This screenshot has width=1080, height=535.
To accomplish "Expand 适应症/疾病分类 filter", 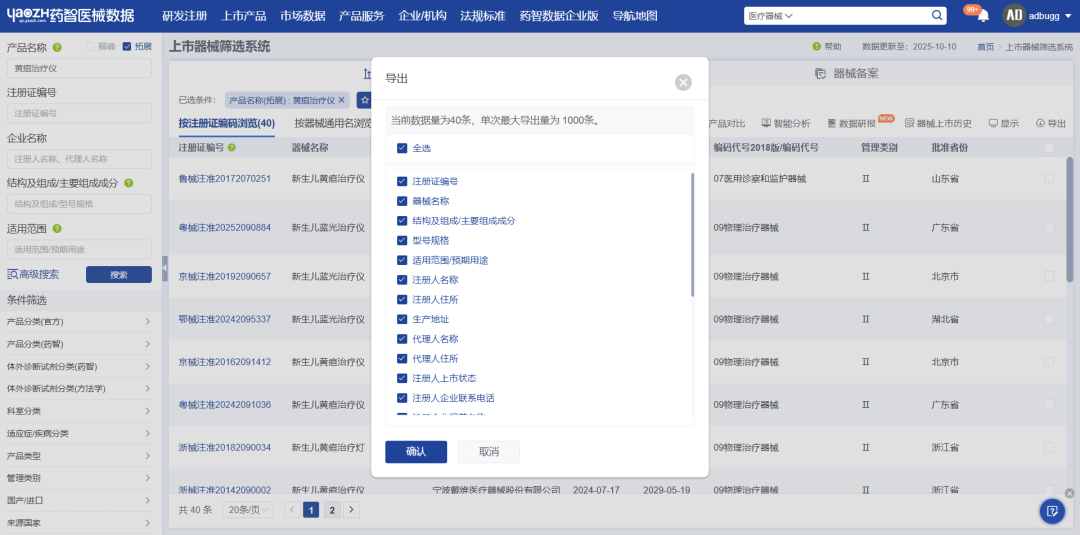I will pos(79,434).
